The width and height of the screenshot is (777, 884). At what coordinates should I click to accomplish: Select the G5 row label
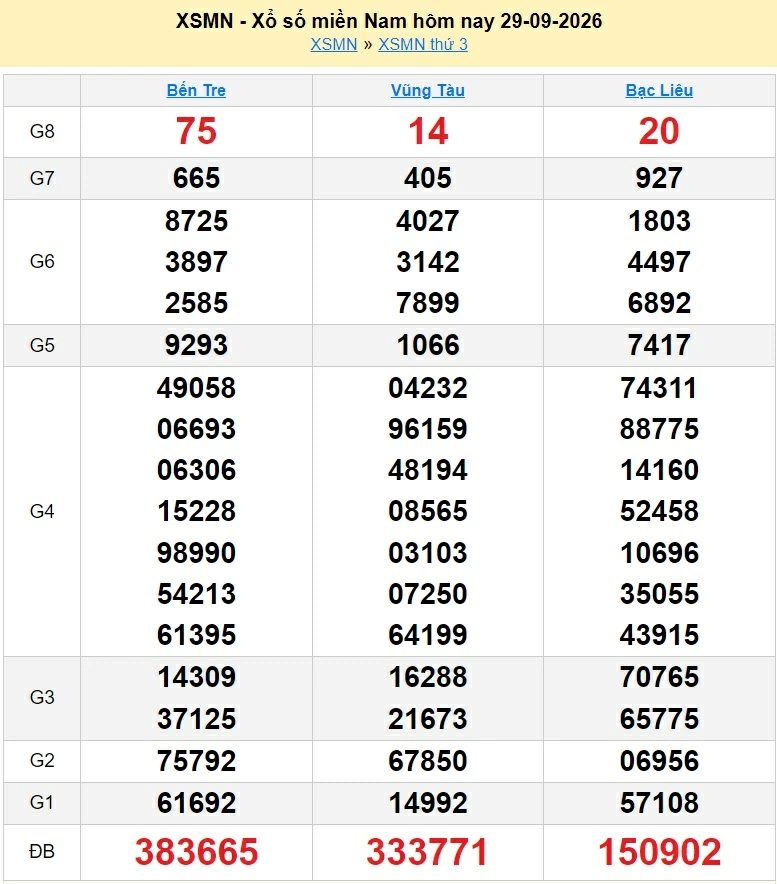(42, 345)
